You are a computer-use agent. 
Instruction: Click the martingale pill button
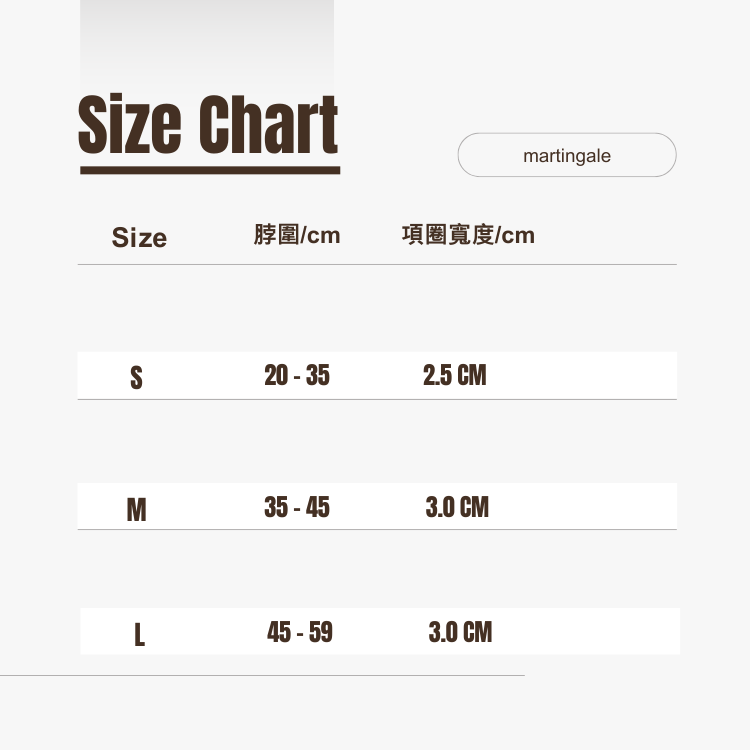[x=566, y=155]
